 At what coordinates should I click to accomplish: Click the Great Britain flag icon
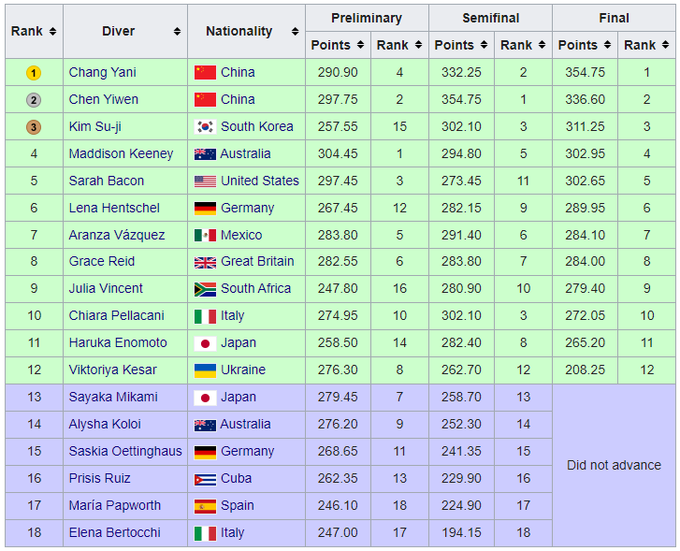[205, 262]
